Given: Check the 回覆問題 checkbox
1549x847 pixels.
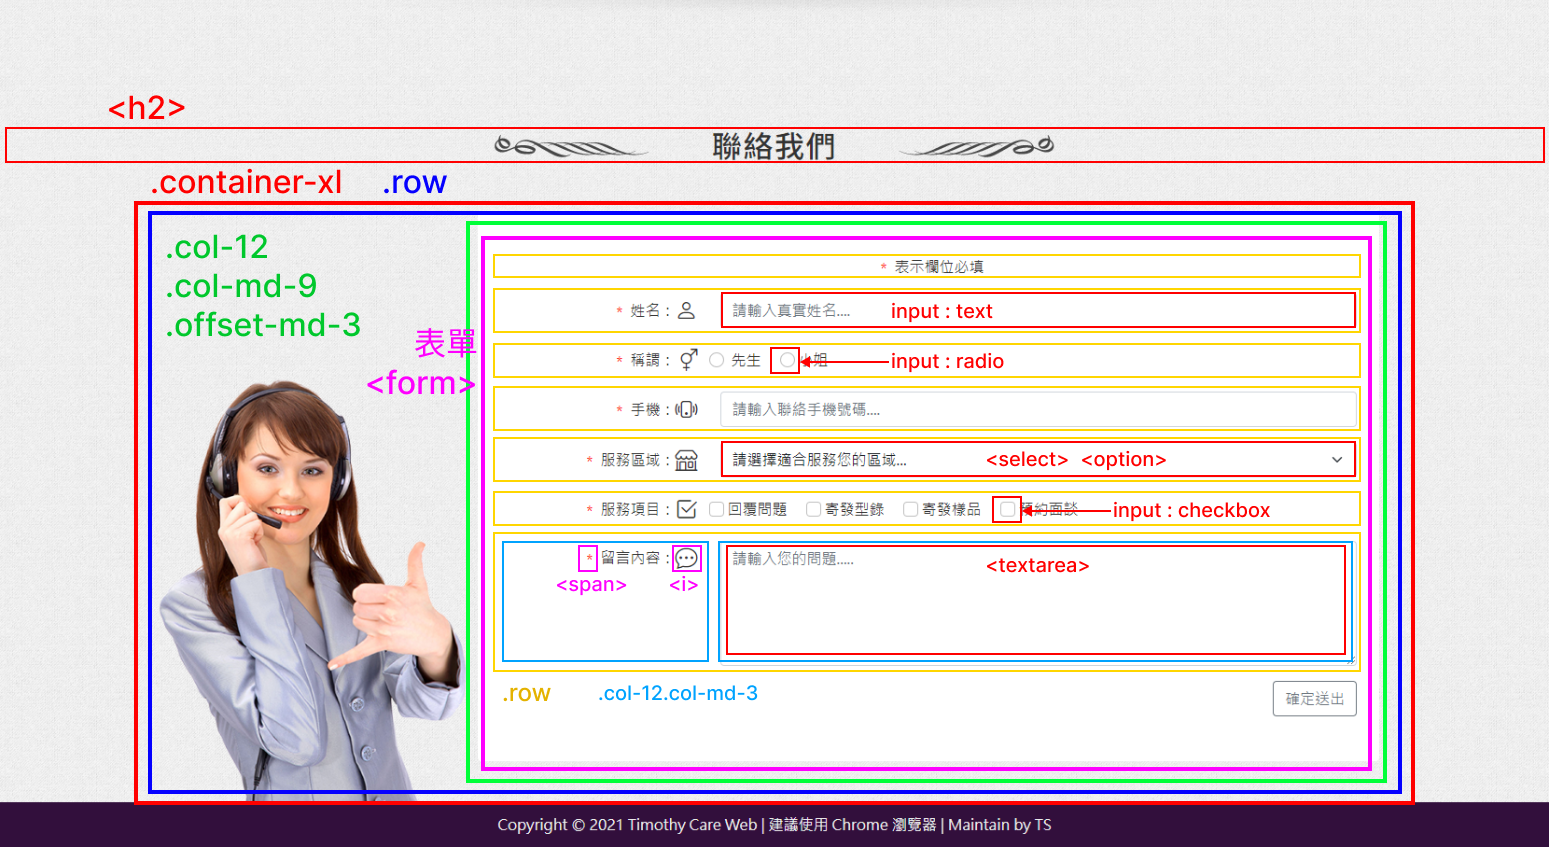Looking at the screenshot, I should pos(716,510).
